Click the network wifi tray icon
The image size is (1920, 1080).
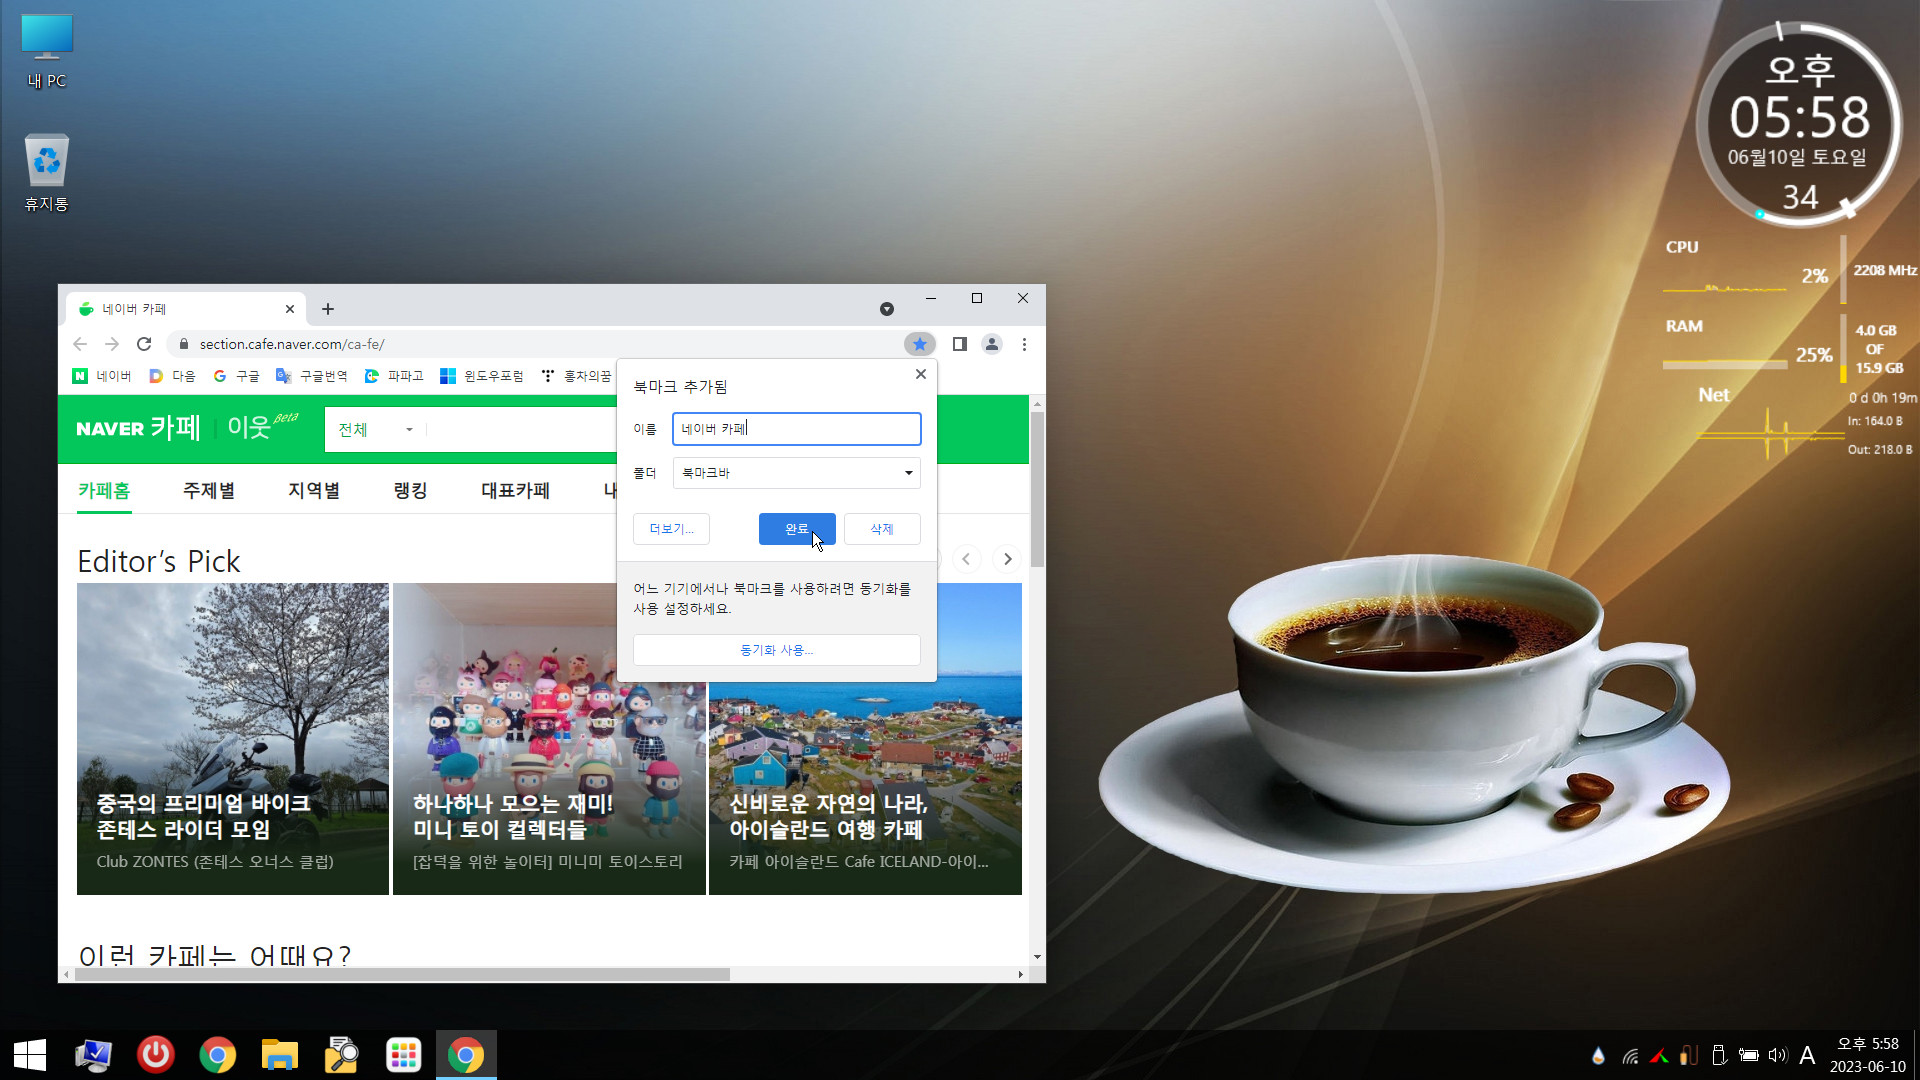click(x=1630, y=1055)
